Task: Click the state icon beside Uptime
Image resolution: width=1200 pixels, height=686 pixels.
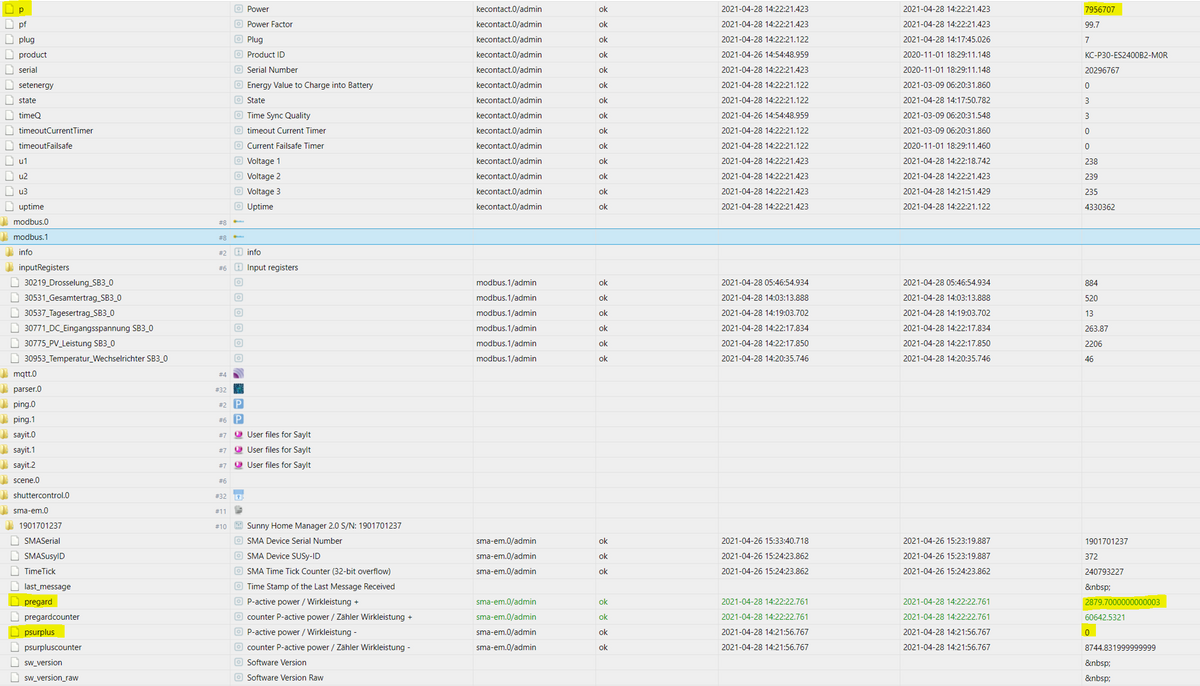Action: point(238,207)
